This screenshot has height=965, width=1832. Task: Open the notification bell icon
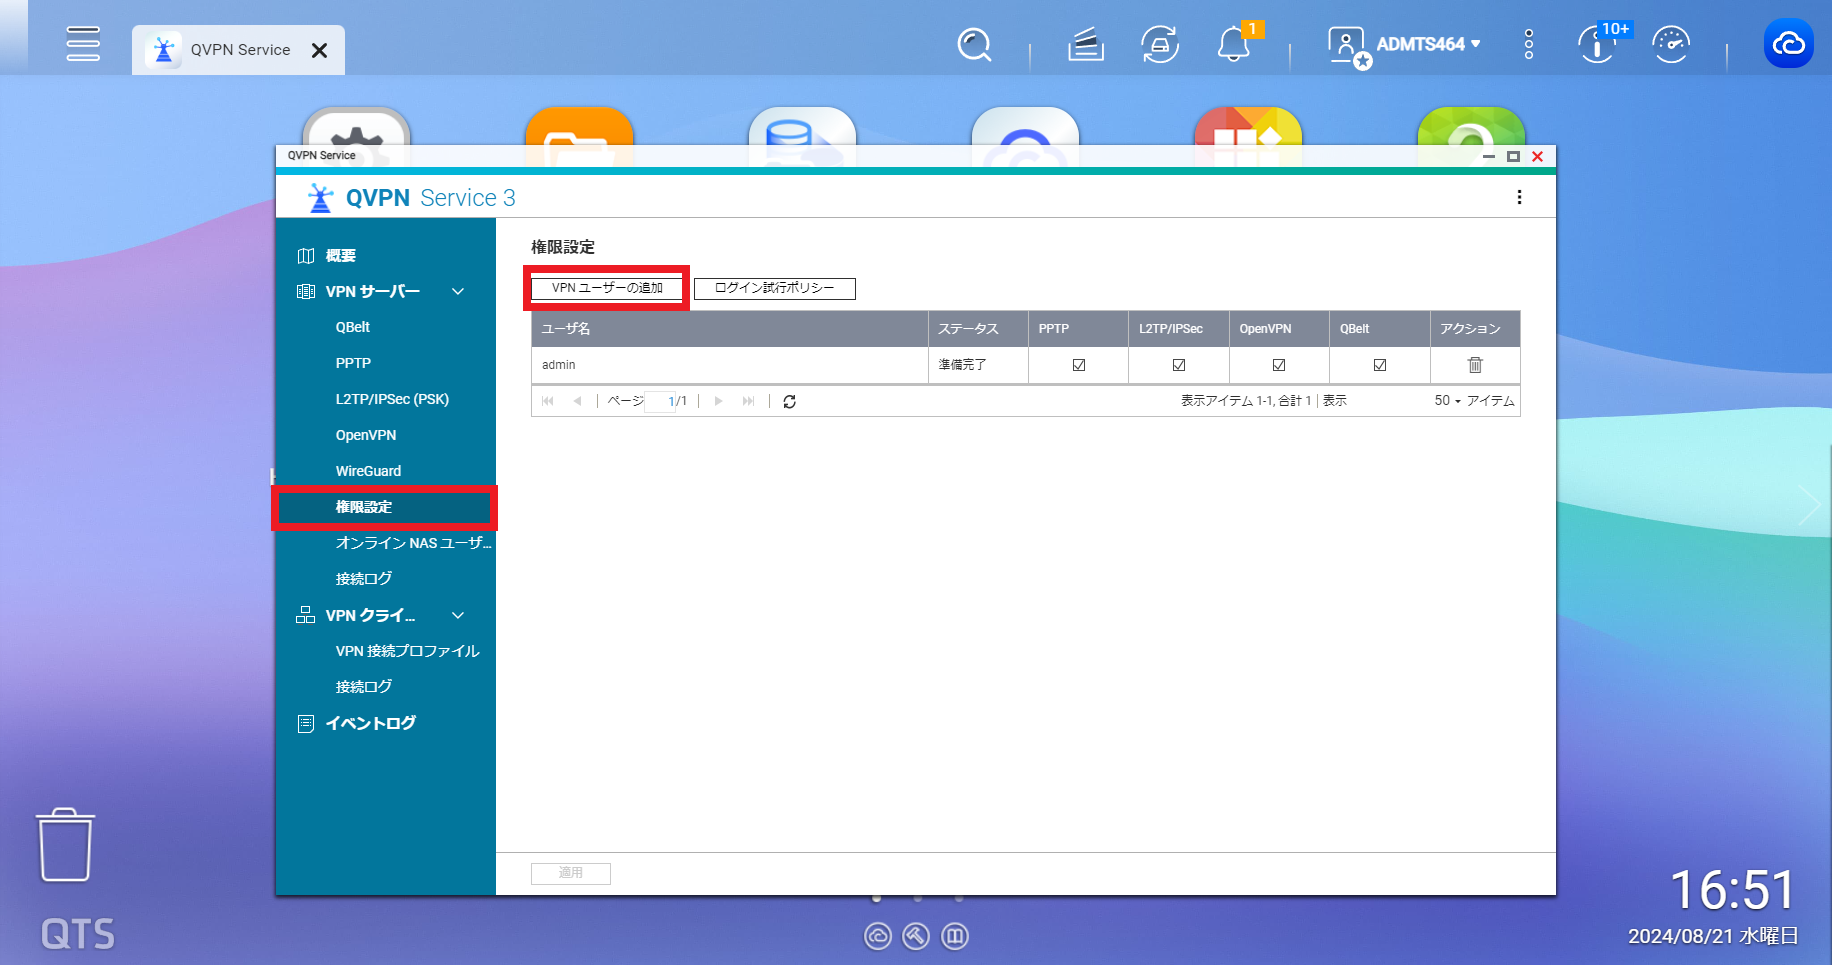point(1234,44)
